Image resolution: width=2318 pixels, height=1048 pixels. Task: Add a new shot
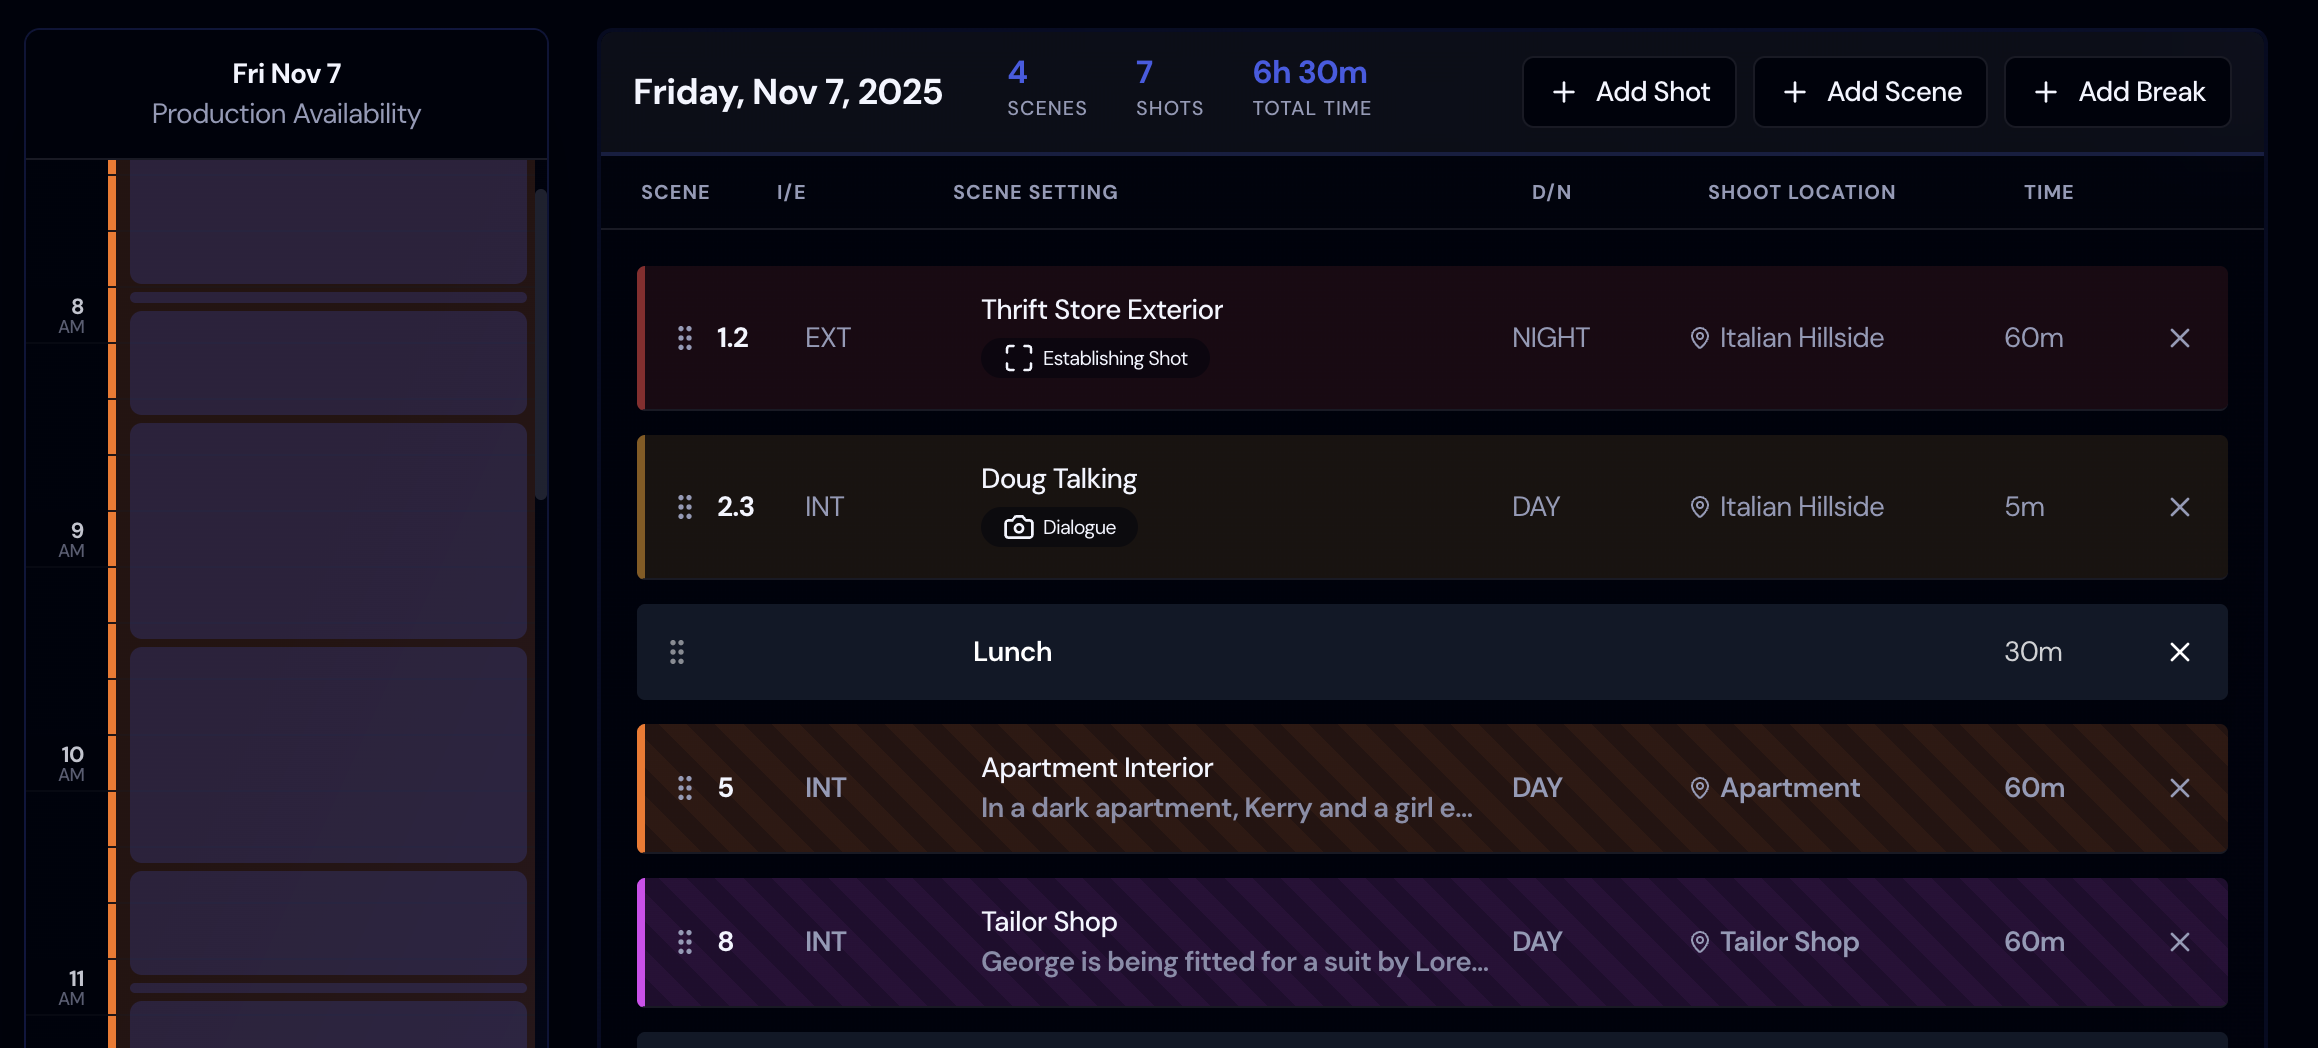pos(1629,92)
